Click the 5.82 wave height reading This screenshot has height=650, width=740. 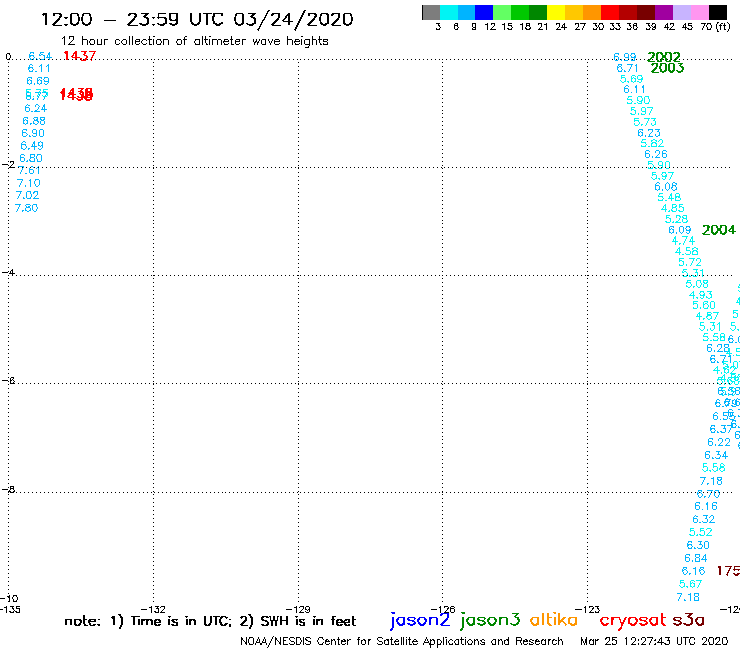[652, 144]
